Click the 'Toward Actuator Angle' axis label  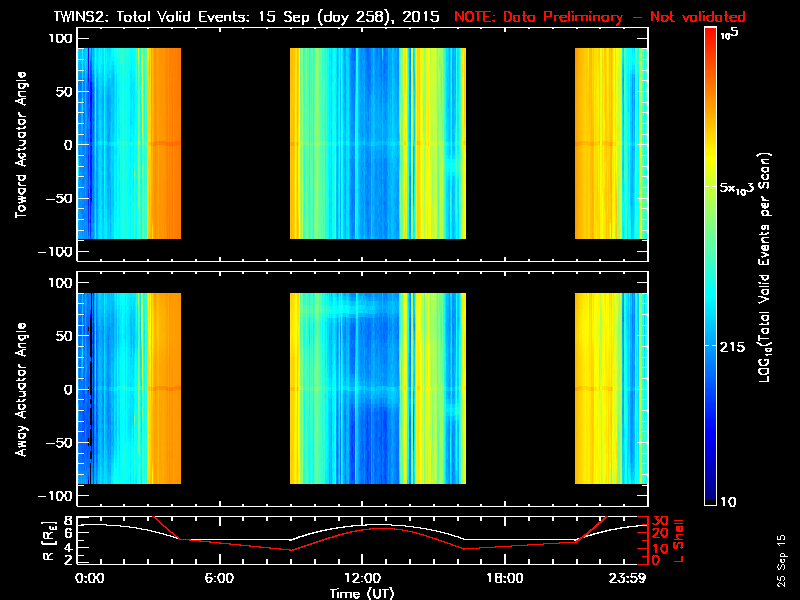tap(21, 144)
